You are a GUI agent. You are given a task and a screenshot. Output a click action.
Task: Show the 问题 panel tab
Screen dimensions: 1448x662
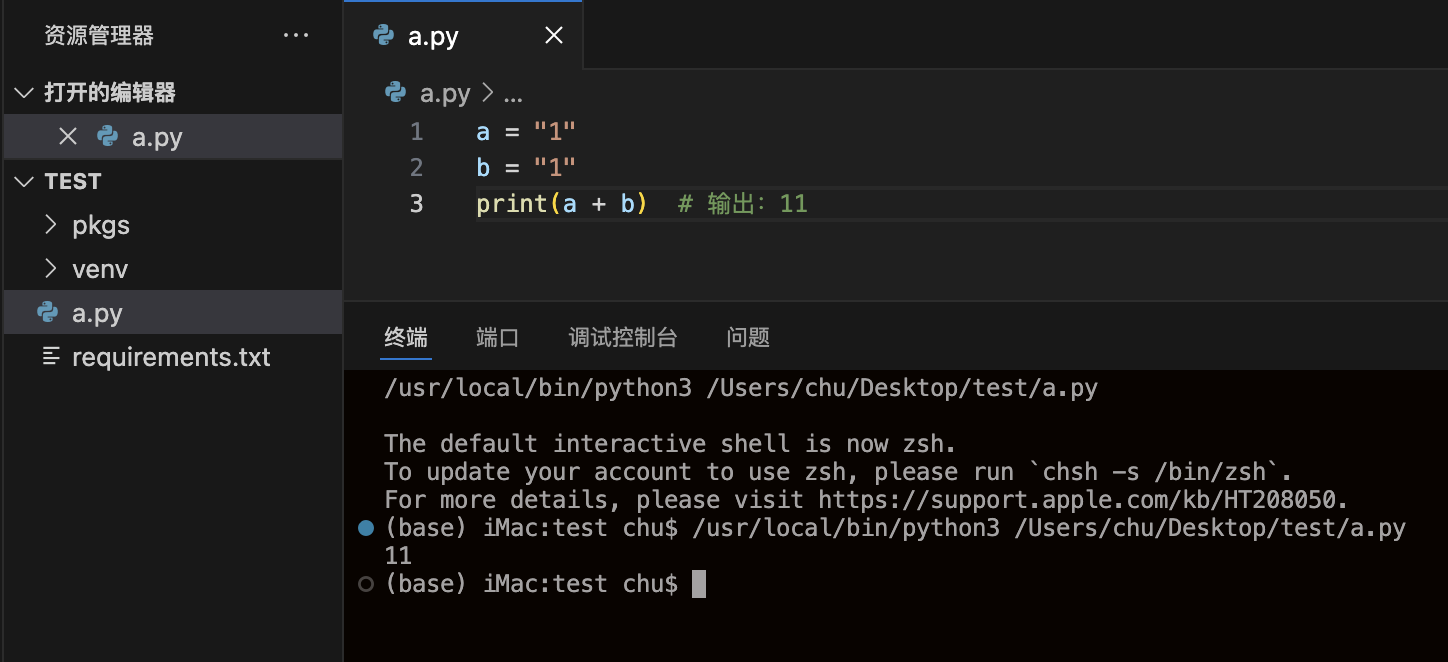point(748,338)
